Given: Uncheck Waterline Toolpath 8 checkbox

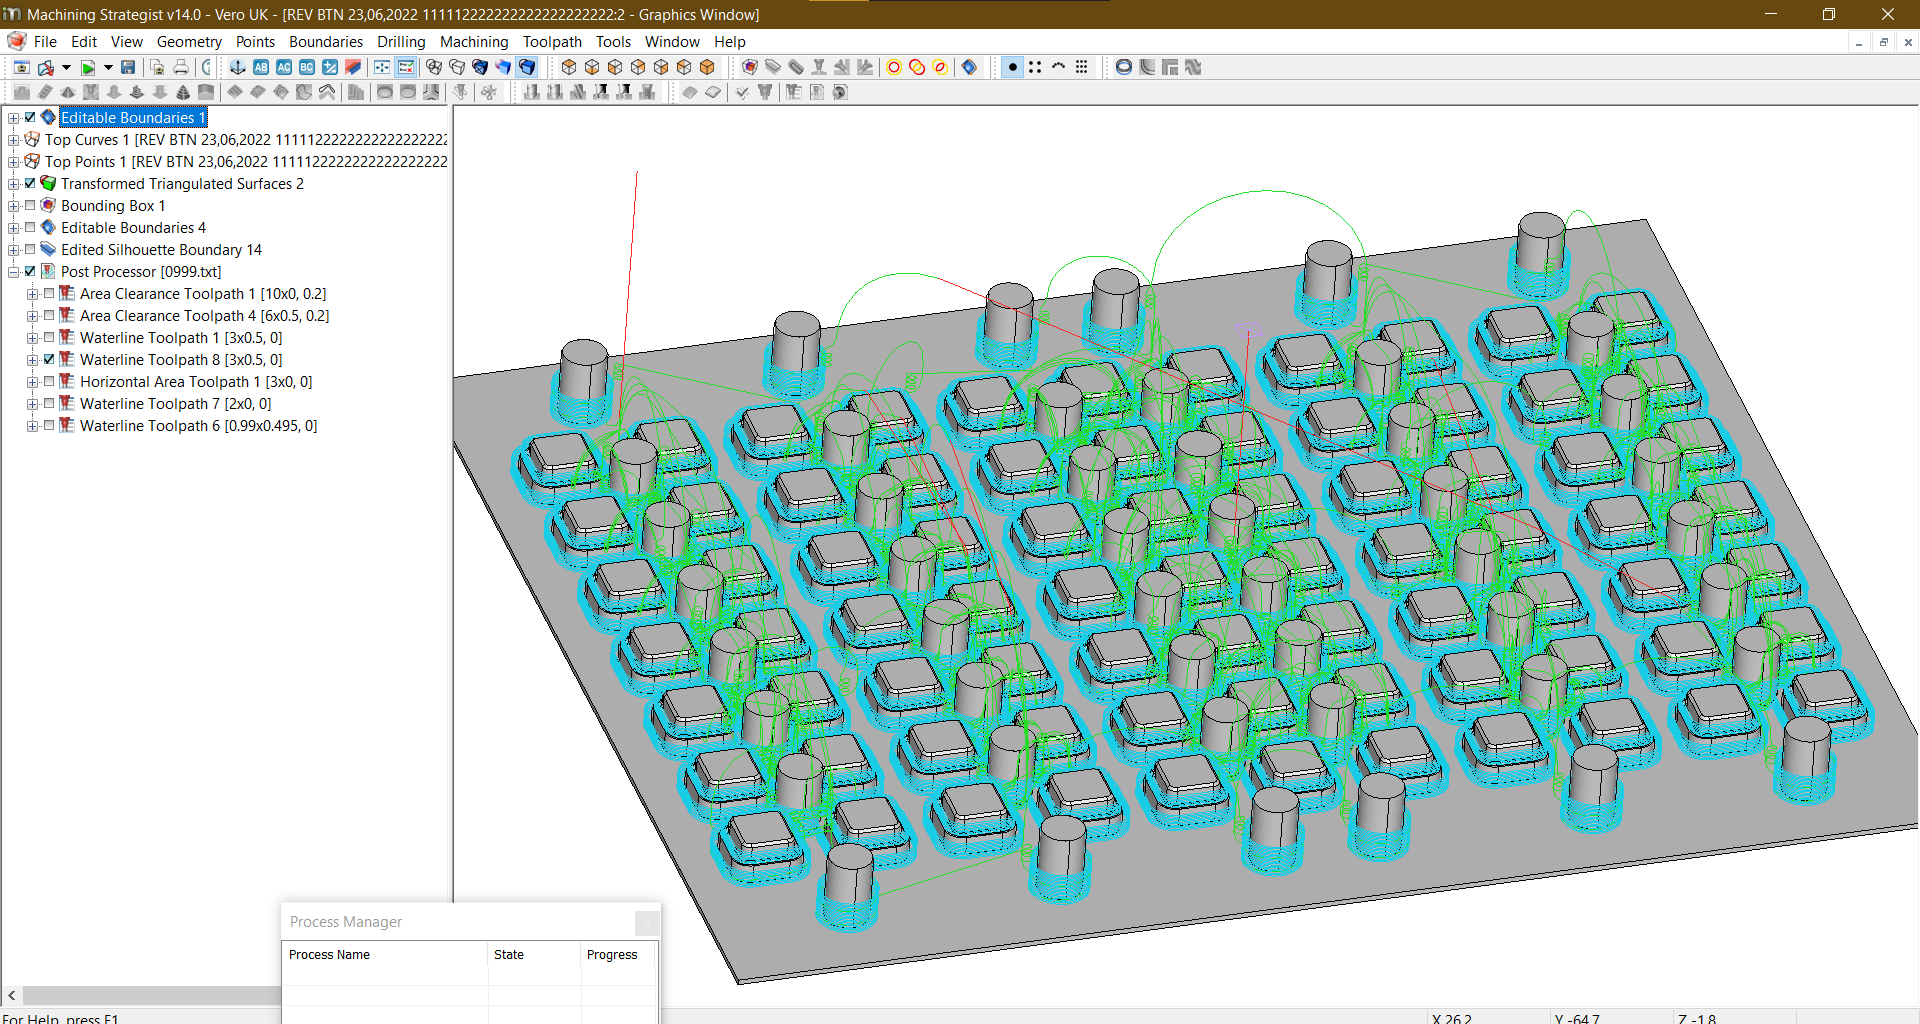Looking at the screenshot, I should 49,359.
